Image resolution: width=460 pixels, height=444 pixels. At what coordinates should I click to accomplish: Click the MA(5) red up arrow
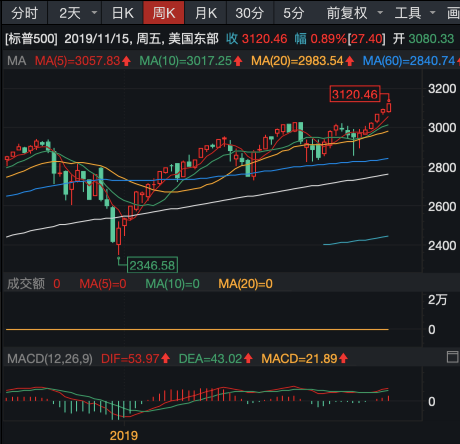[126, 61]
